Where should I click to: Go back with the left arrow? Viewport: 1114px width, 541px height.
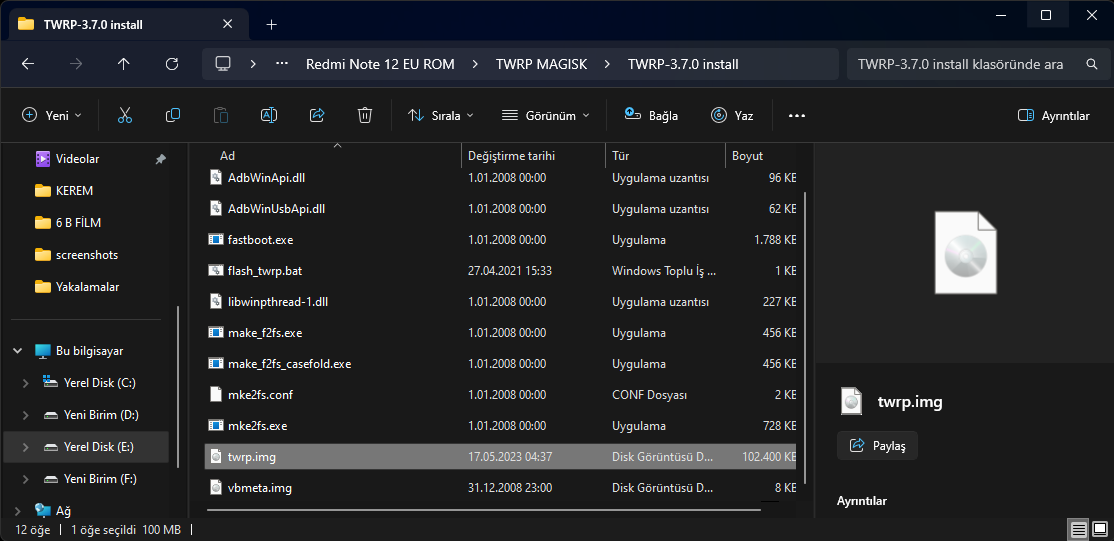coord(28,64)
